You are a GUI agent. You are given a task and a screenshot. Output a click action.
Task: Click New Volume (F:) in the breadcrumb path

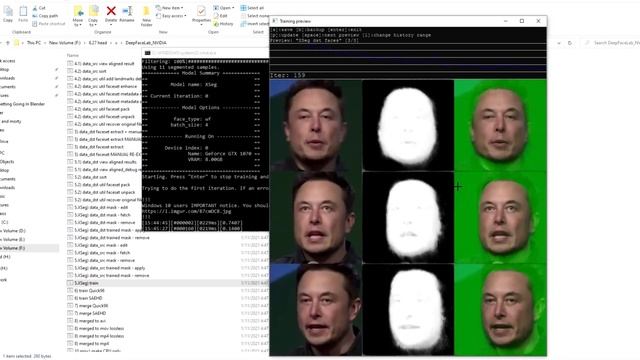(x=64, y=42)
